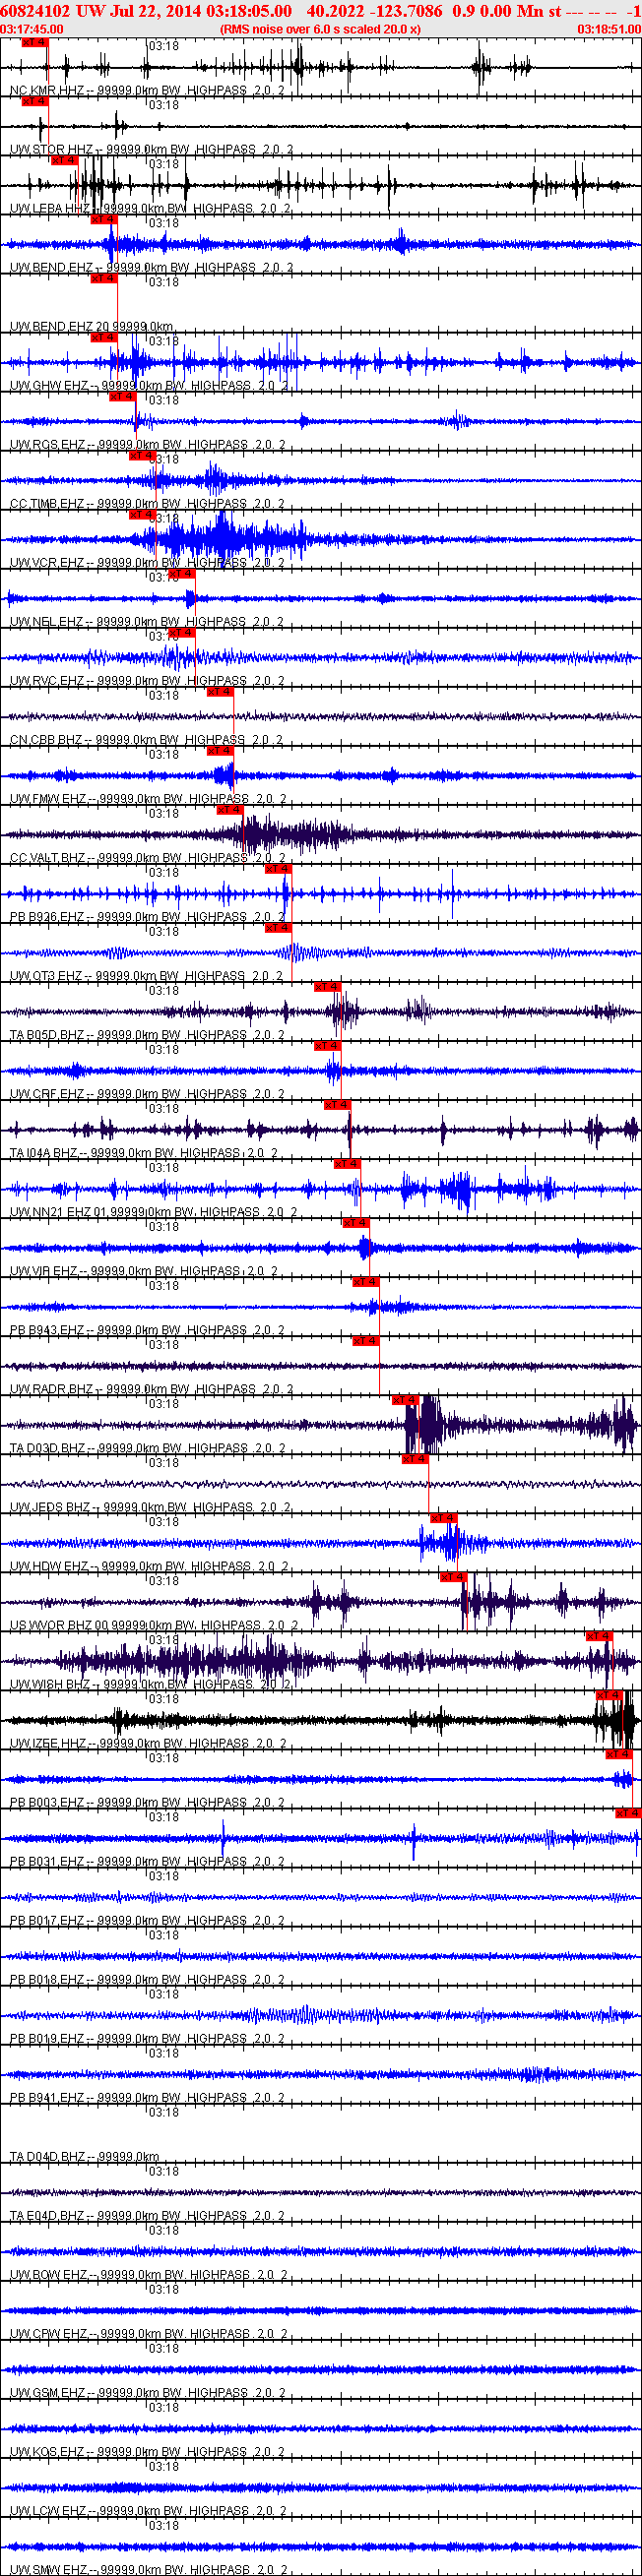
Task: Select the start time 03:17:45.00 label
Action: pyautogui.click(x=31, y=29)
